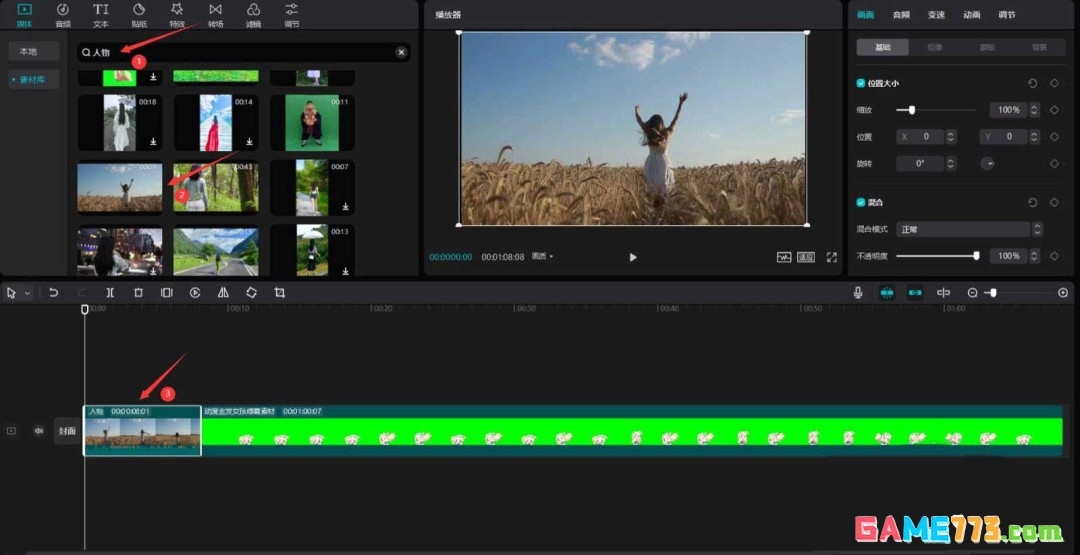The image size is (1080, 555).
Task: Click the crop tool icon in timeline toolbar
Action: pyautogui.click(x=280, y=293)
